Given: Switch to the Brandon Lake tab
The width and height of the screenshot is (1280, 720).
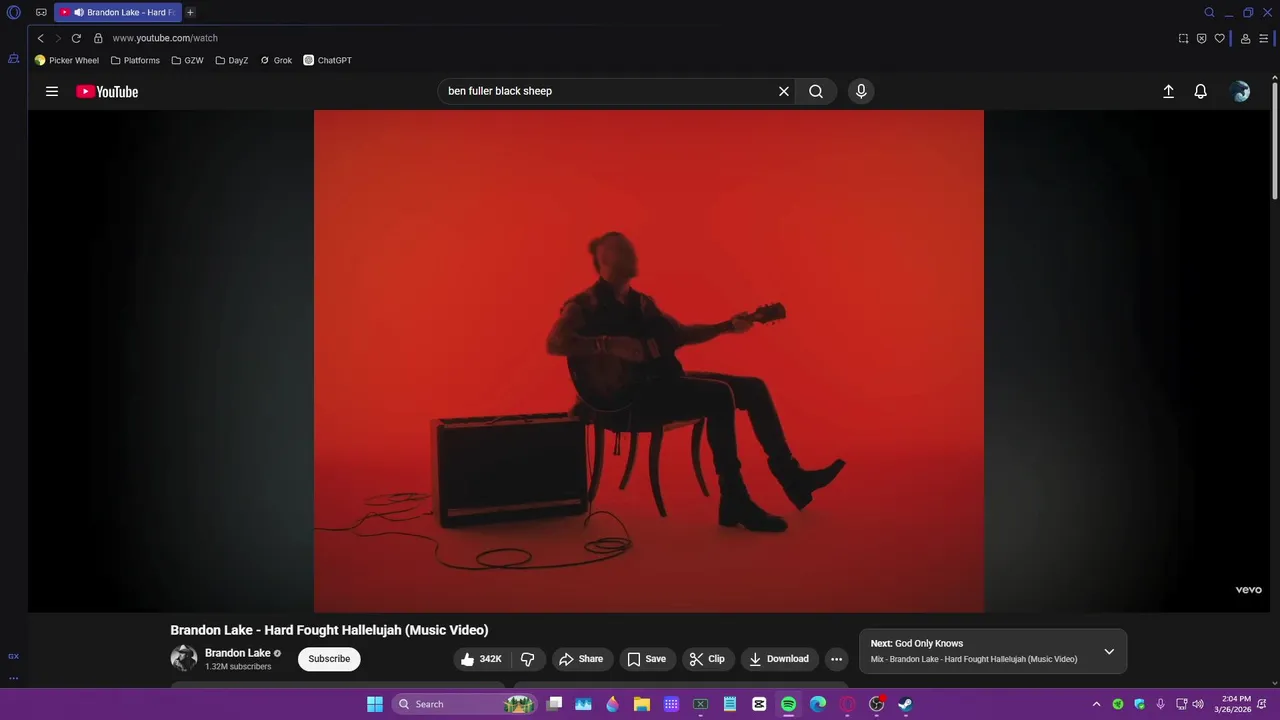Looking at the screenshot, I should pos(118,12).
